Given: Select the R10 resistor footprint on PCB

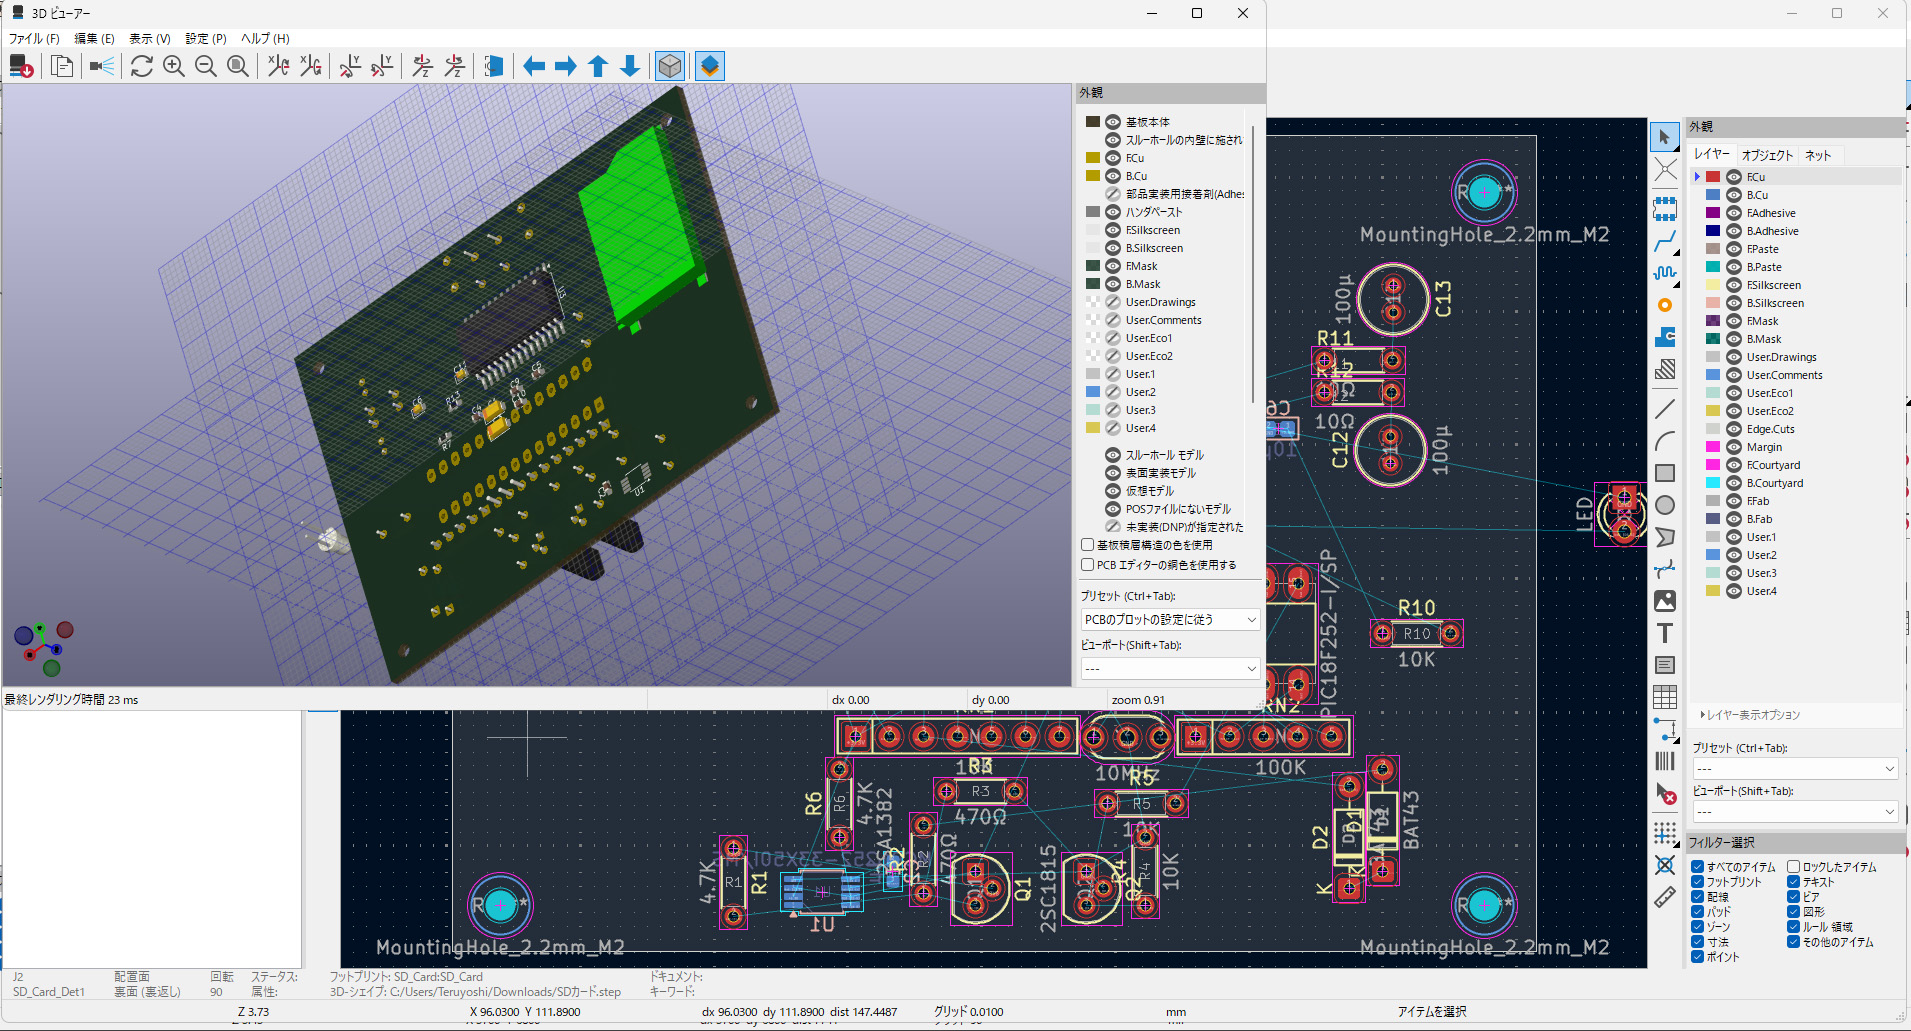Looking at the screenshot, I should point(1416,633).
